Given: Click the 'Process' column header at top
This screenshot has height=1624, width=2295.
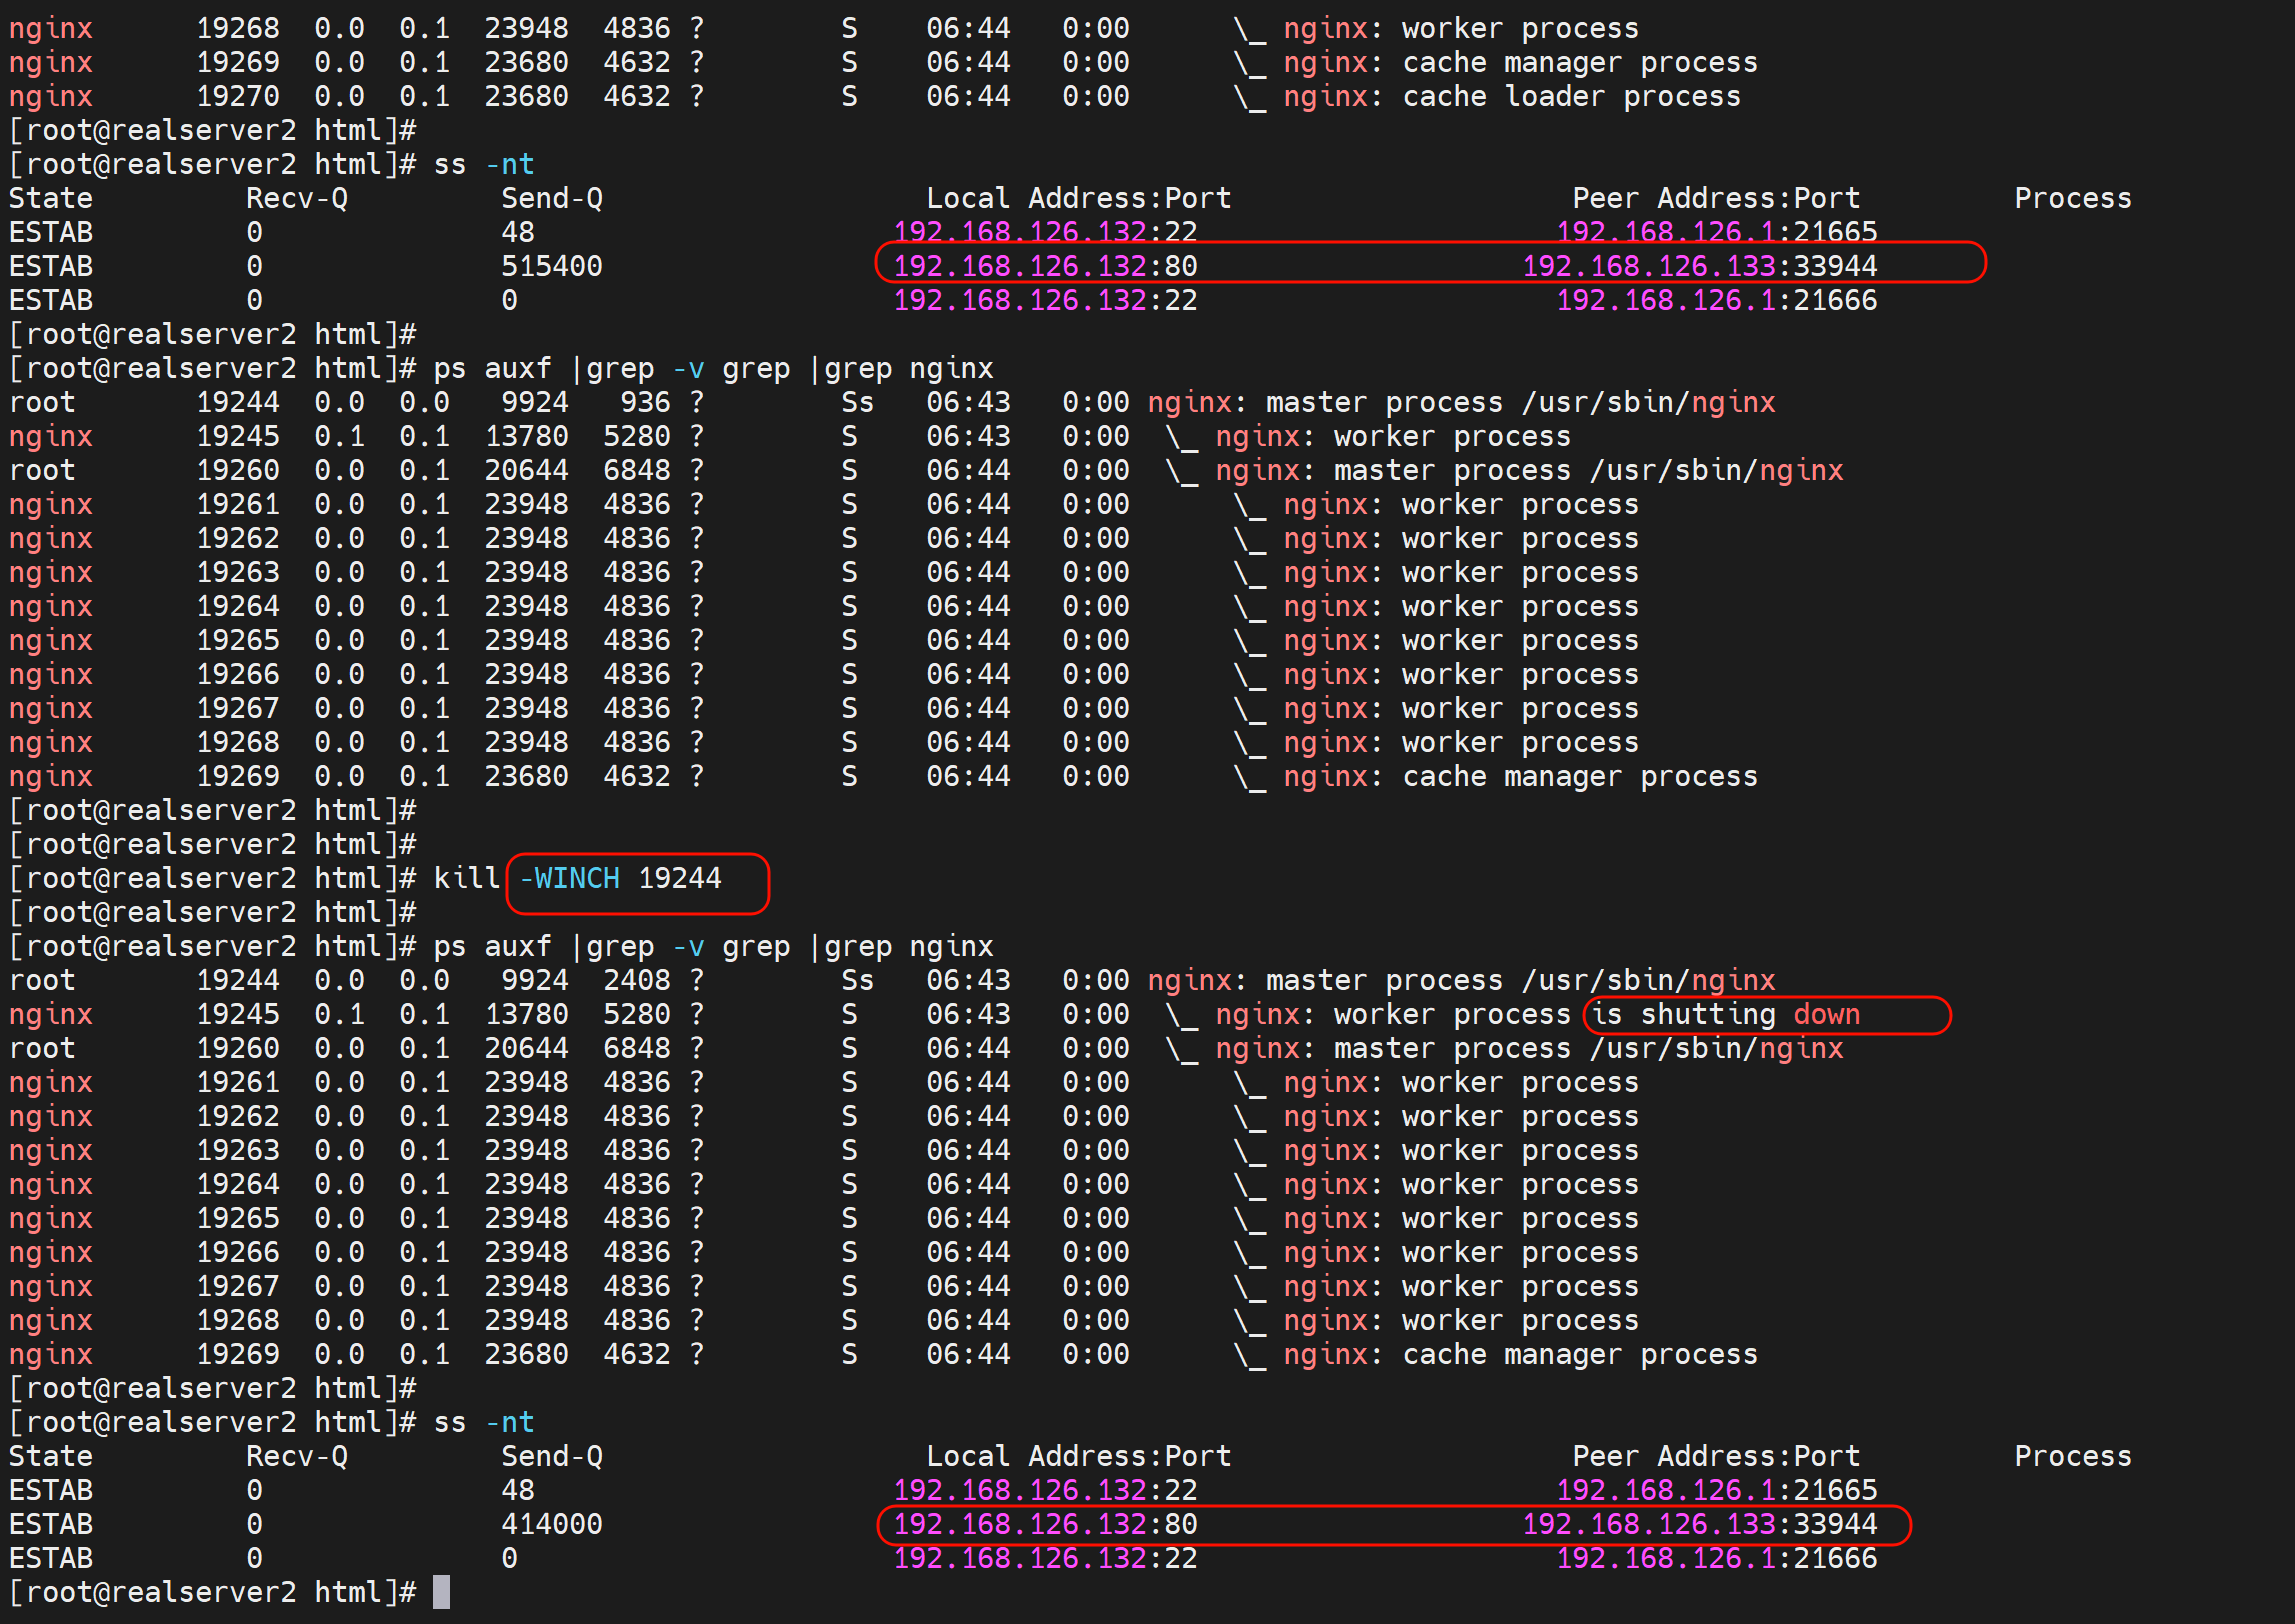Looking at the screenshot, I should pyautogui.click(x=2072, y=199).
